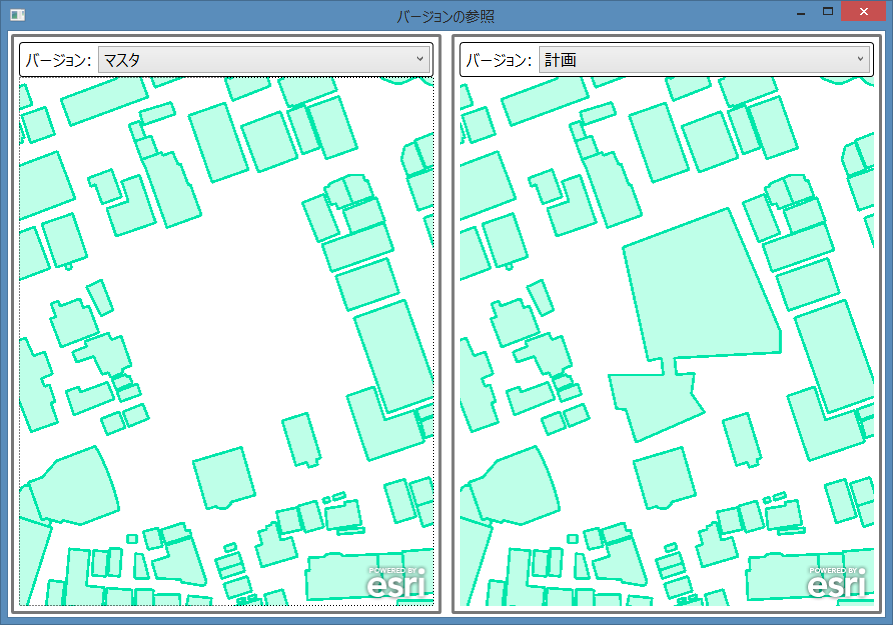The height and width of the screenshot is (625, 893).
Task: Click the バージョンの参照 window title text
Action: 445,16
